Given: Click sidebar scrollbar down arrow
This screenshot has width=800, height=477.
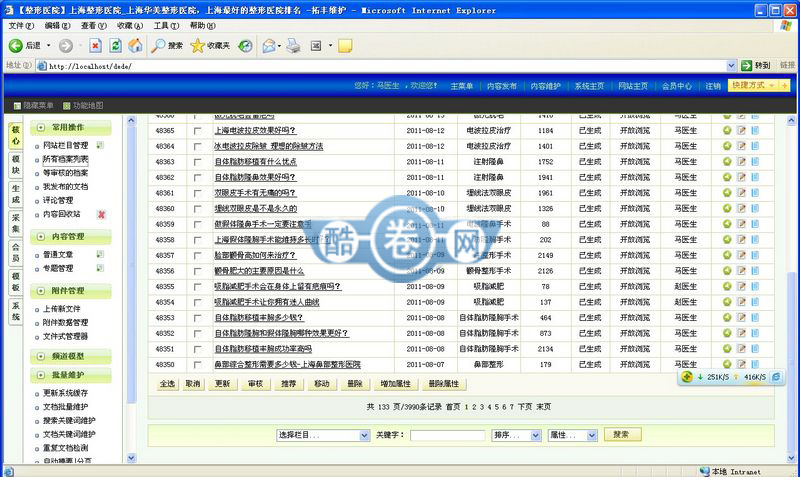Looking at the screenshot, I should (131, 458).
